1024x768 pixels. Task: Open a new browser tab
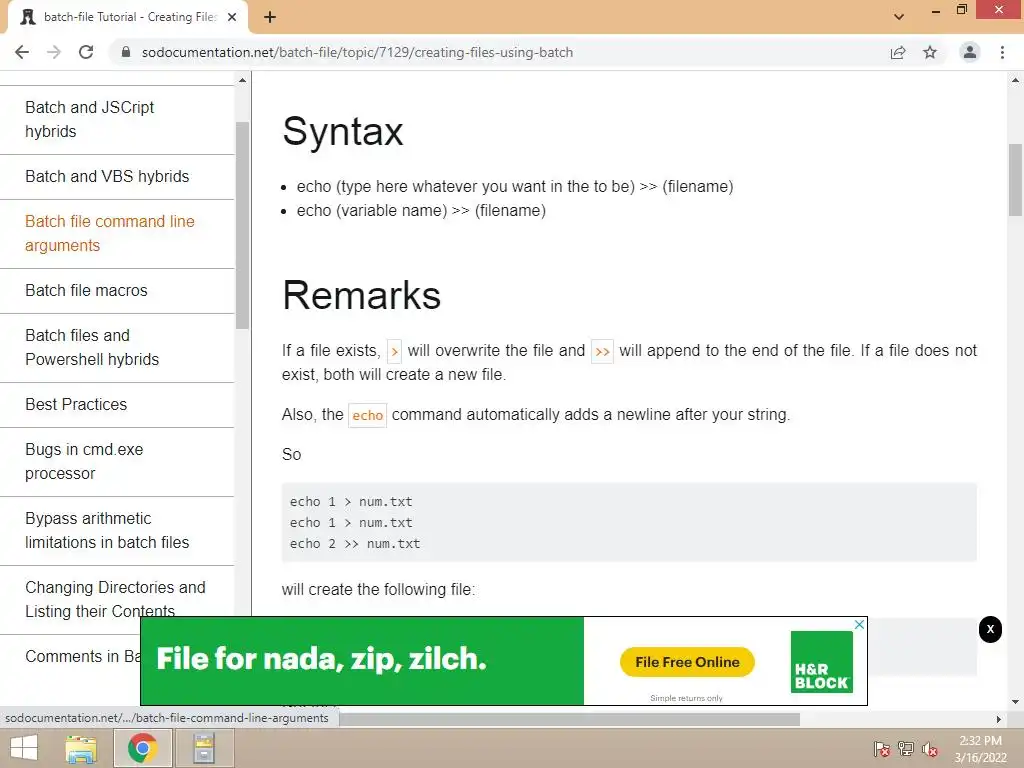click(270, 17)
